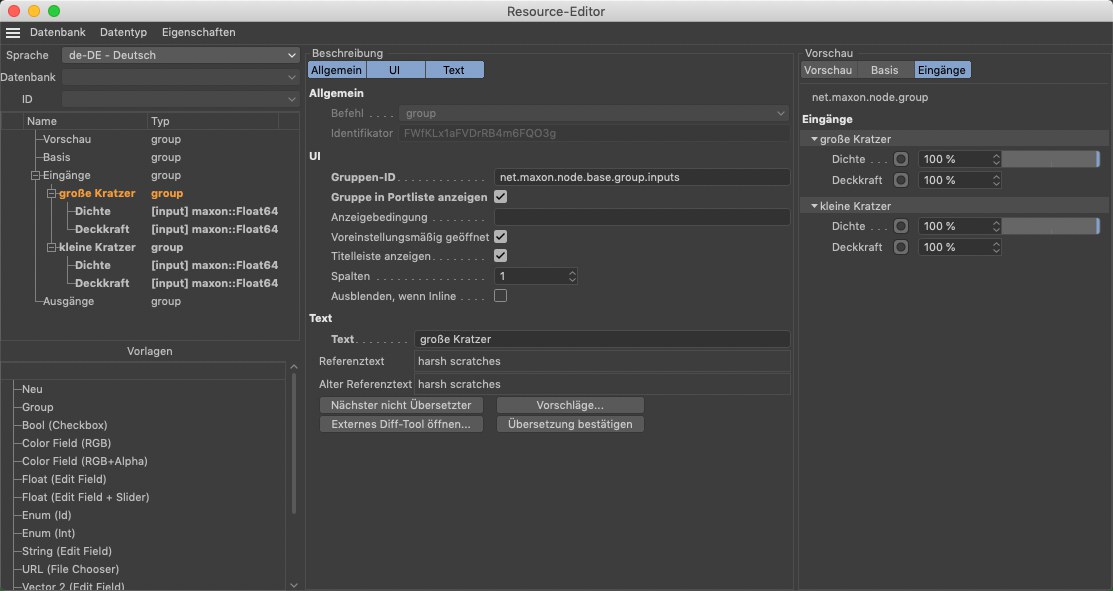Click port circle icon for kleine Kratzer Dichte
Image resolution: width=1113 pixels, height=591 pixels.
pyautogui.click(x=901, y=226)
